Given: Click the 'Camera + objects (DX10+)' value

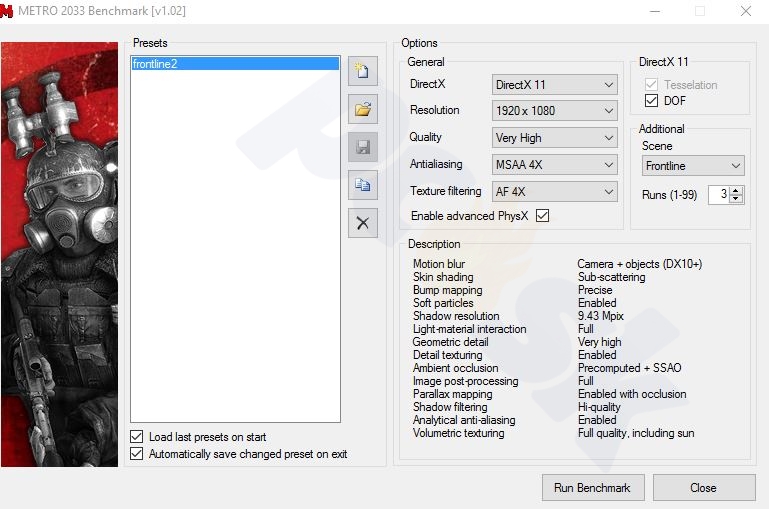Looking at the screenshot, I should [x=640, y=264].
